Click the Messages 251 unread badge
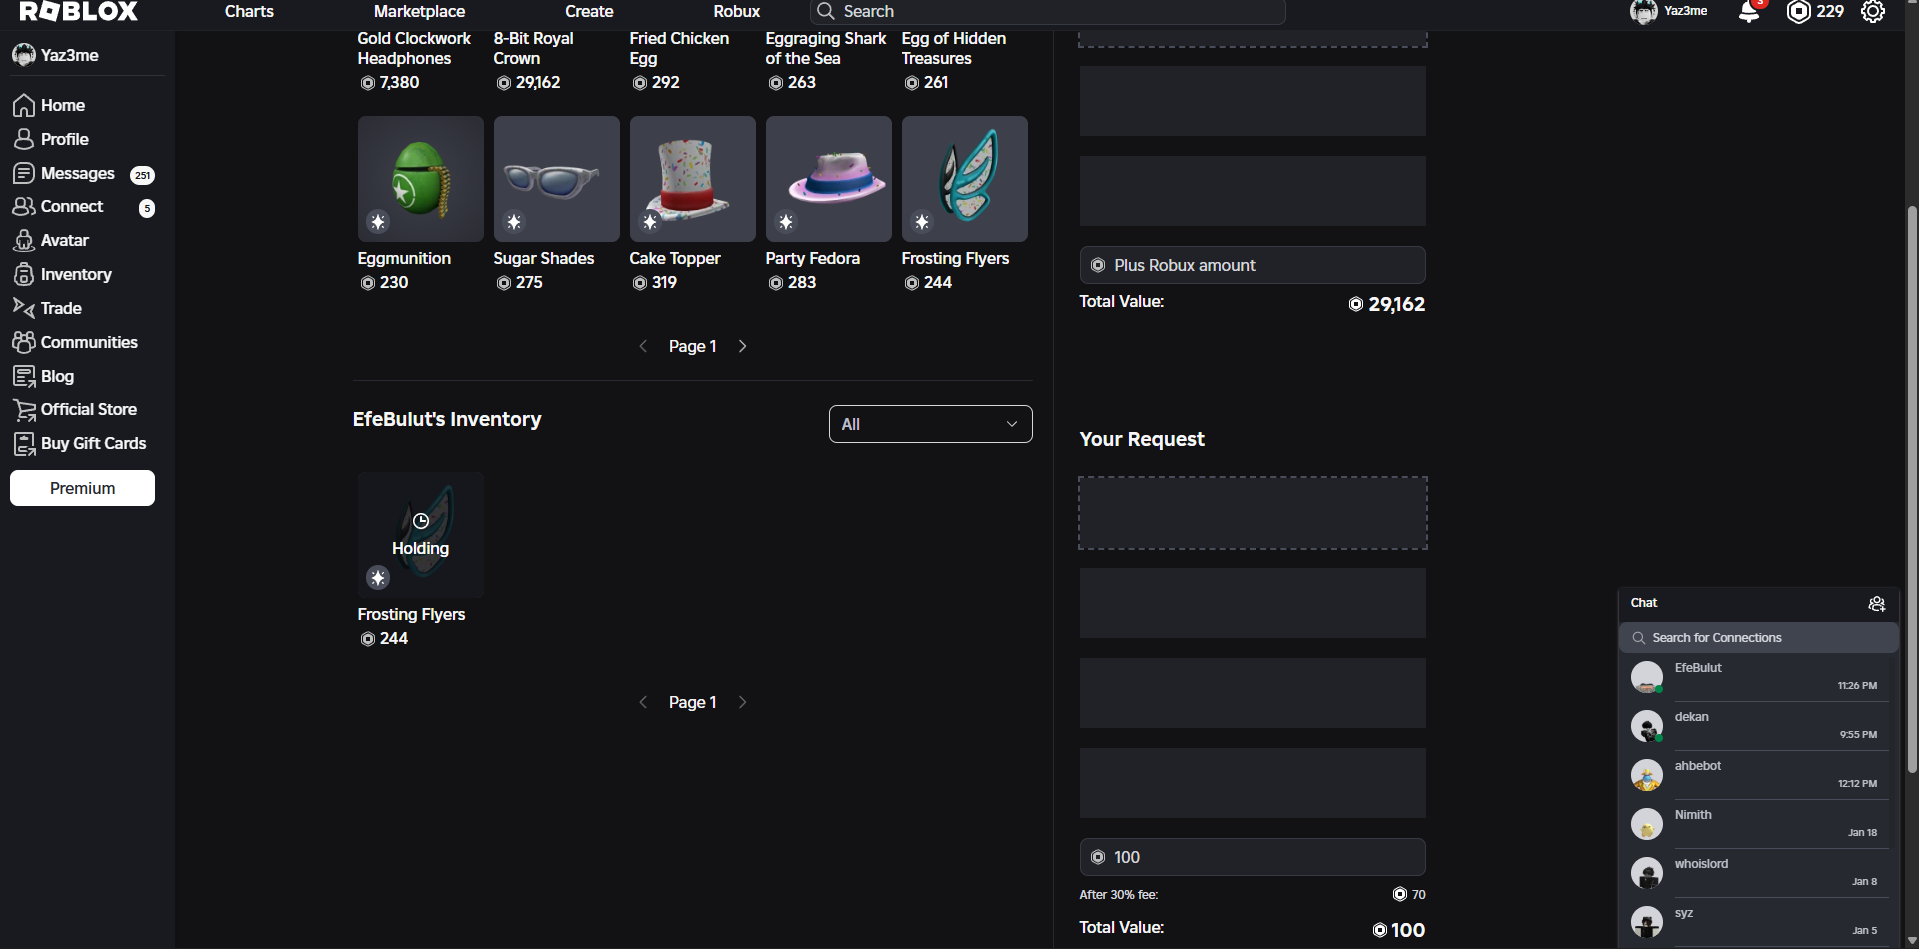1919x949 pixels. pos(143,175)
